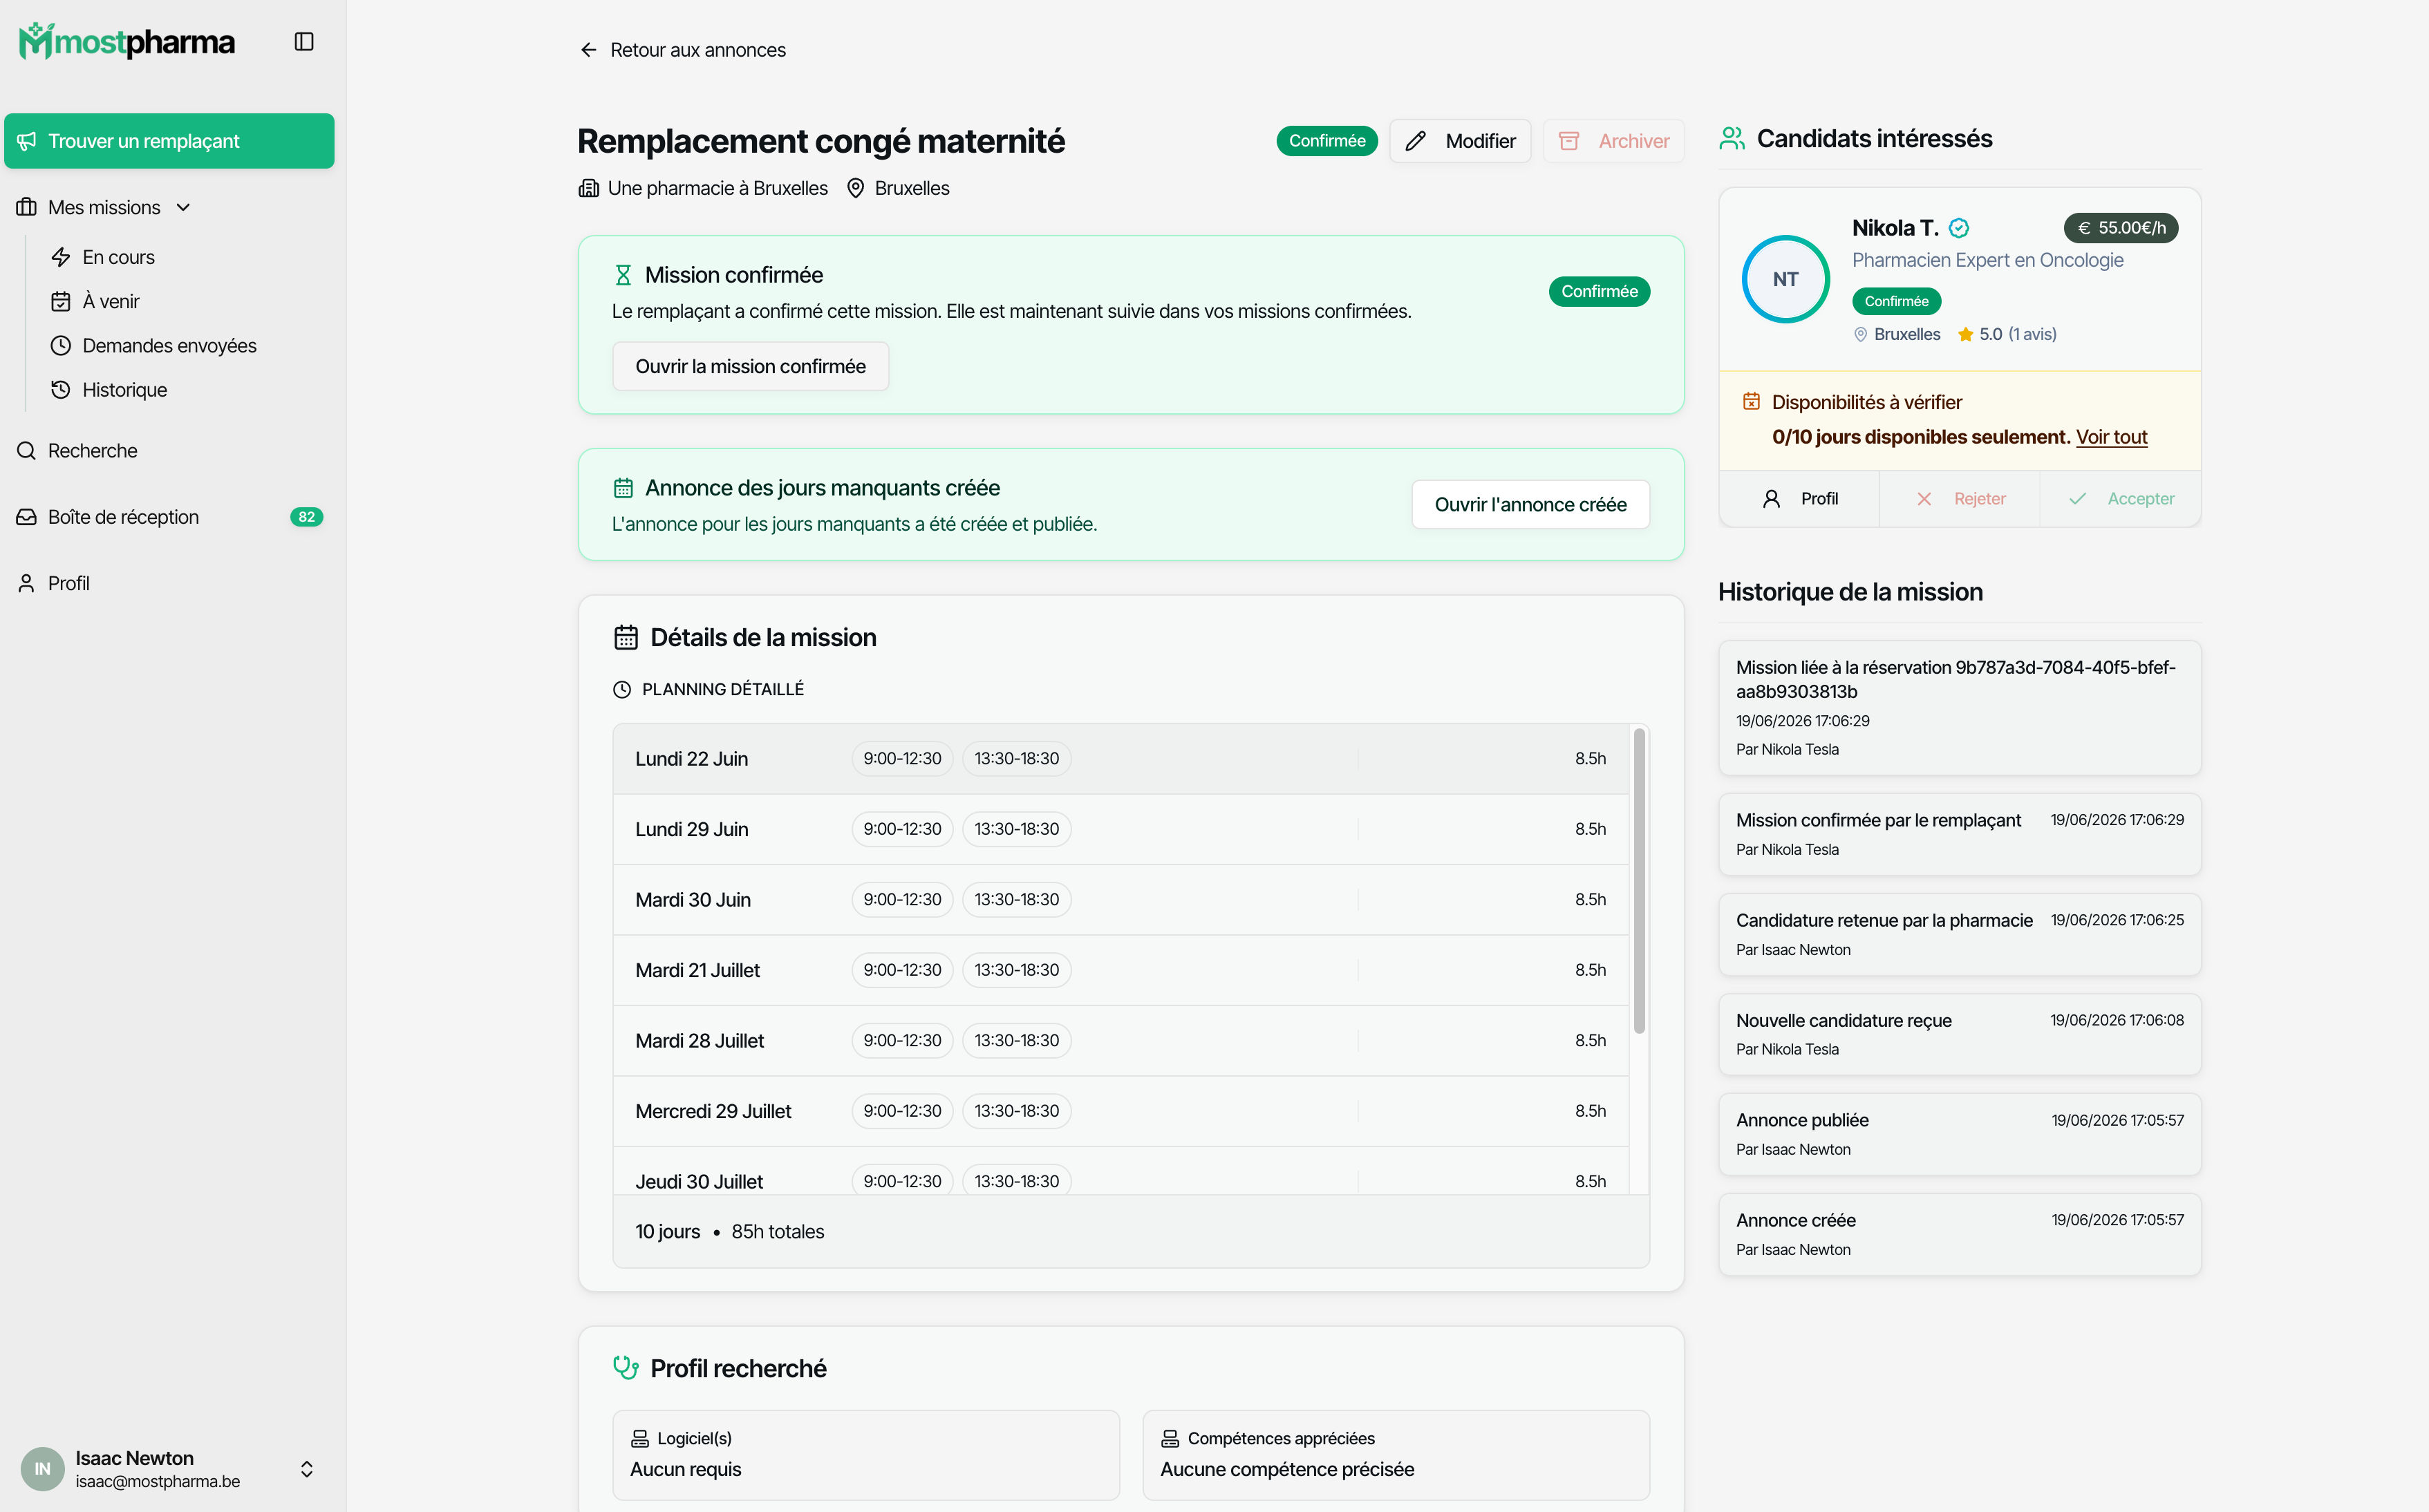Open the candidate Profil button
2429x1512 pixels.
click(x=1799, y=498)
